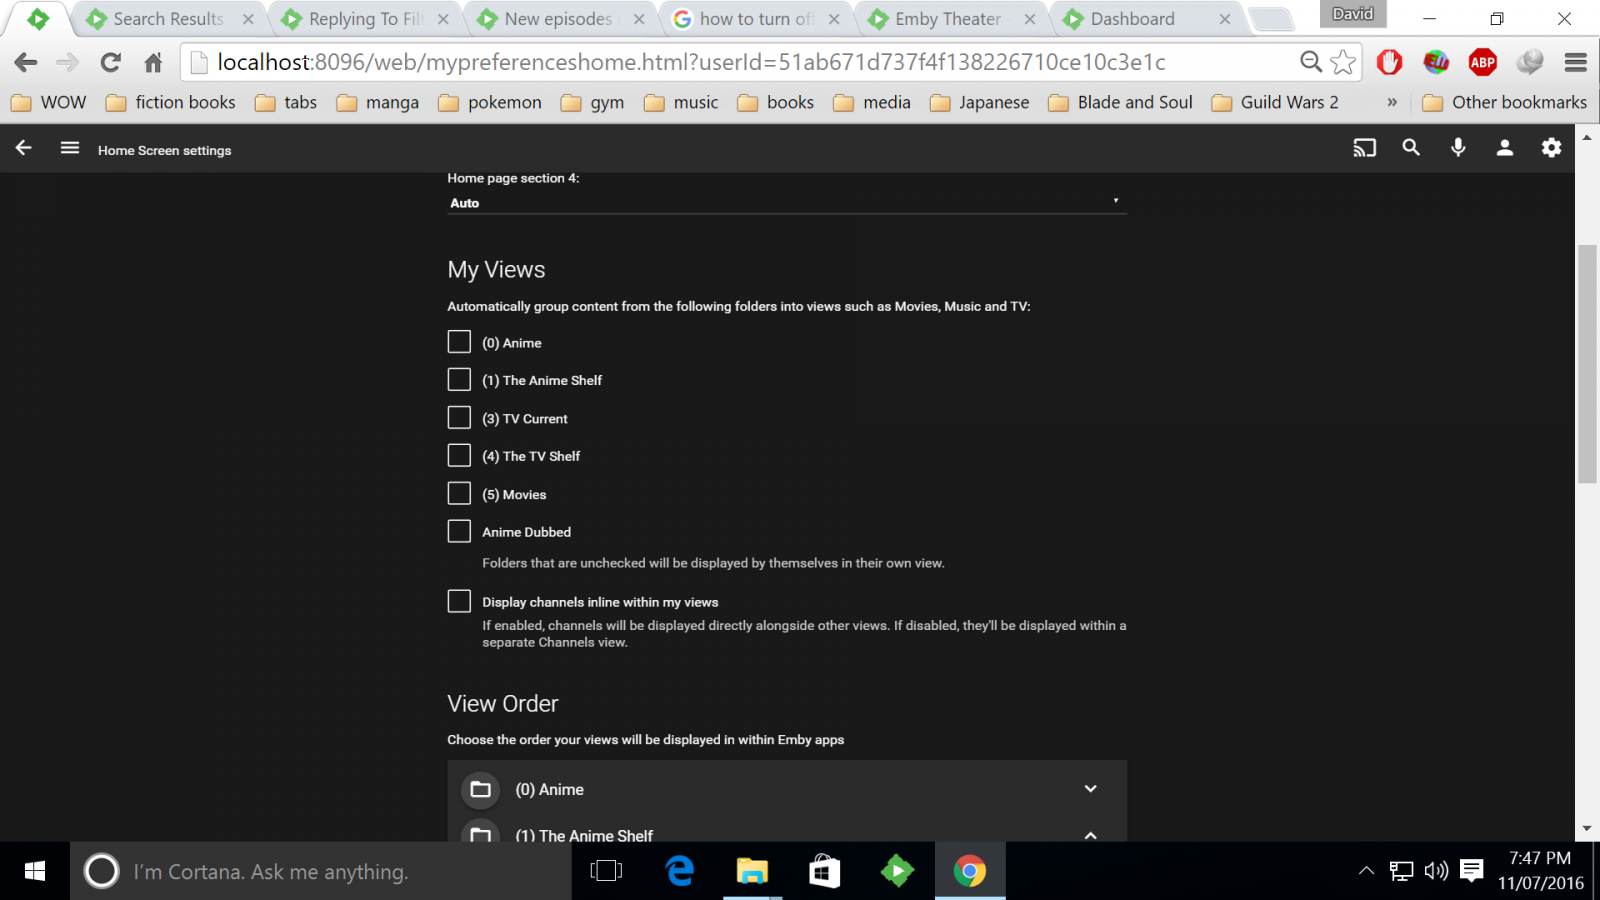Open the Action Center notifications icon

[1471, 871]
